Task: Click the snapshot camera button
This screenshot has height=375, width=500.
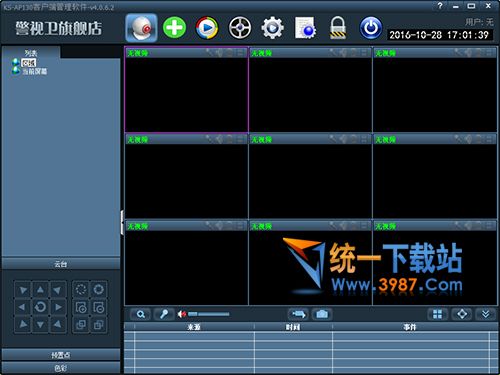Action: point(322,314)
